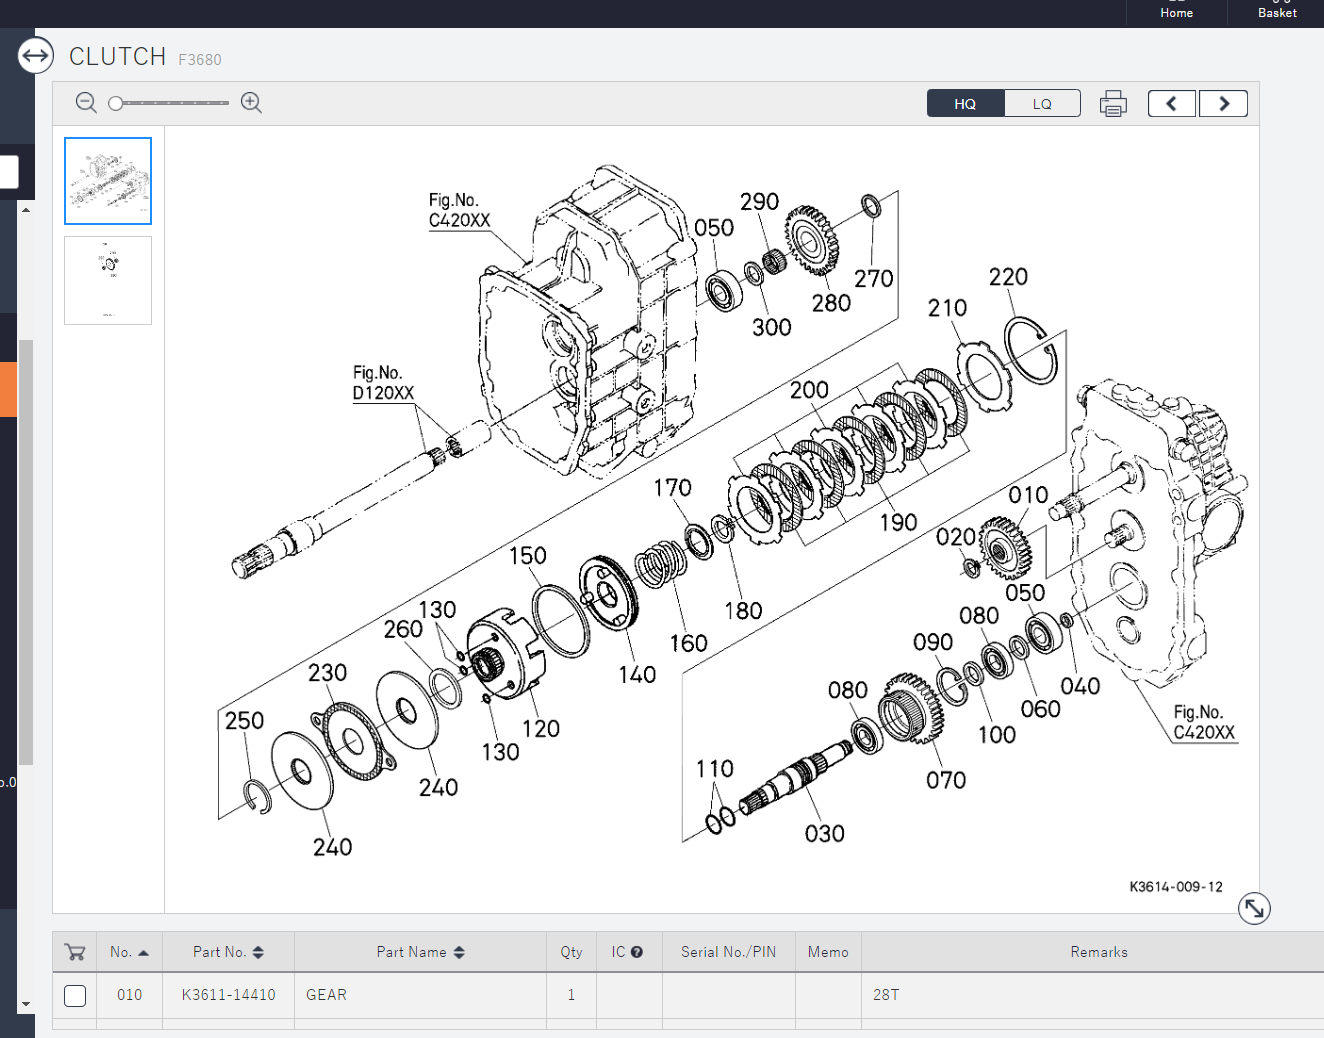Click the zoom out magnifier icon
1324x1038 pixels.
(86, 103)
